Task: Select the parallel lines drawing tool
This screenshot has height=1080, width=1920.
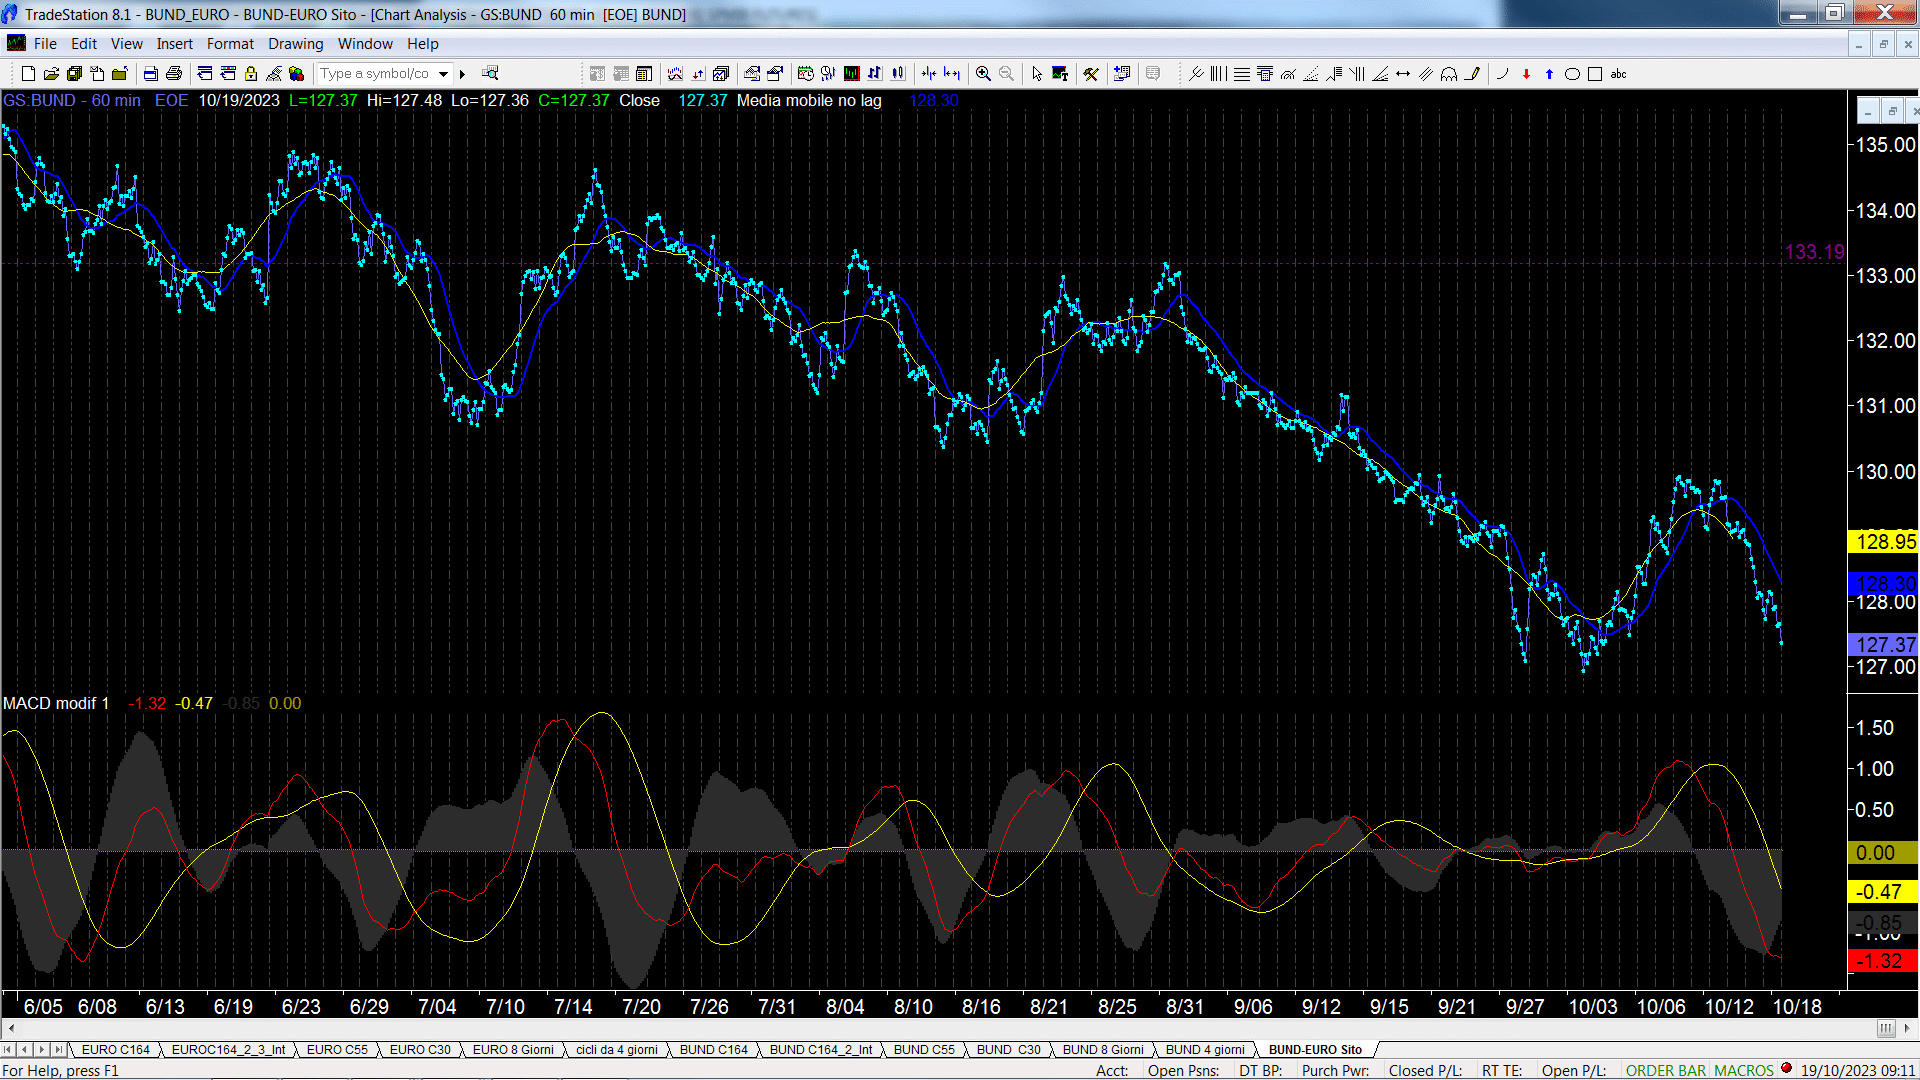Action: tap(1426, 74)
